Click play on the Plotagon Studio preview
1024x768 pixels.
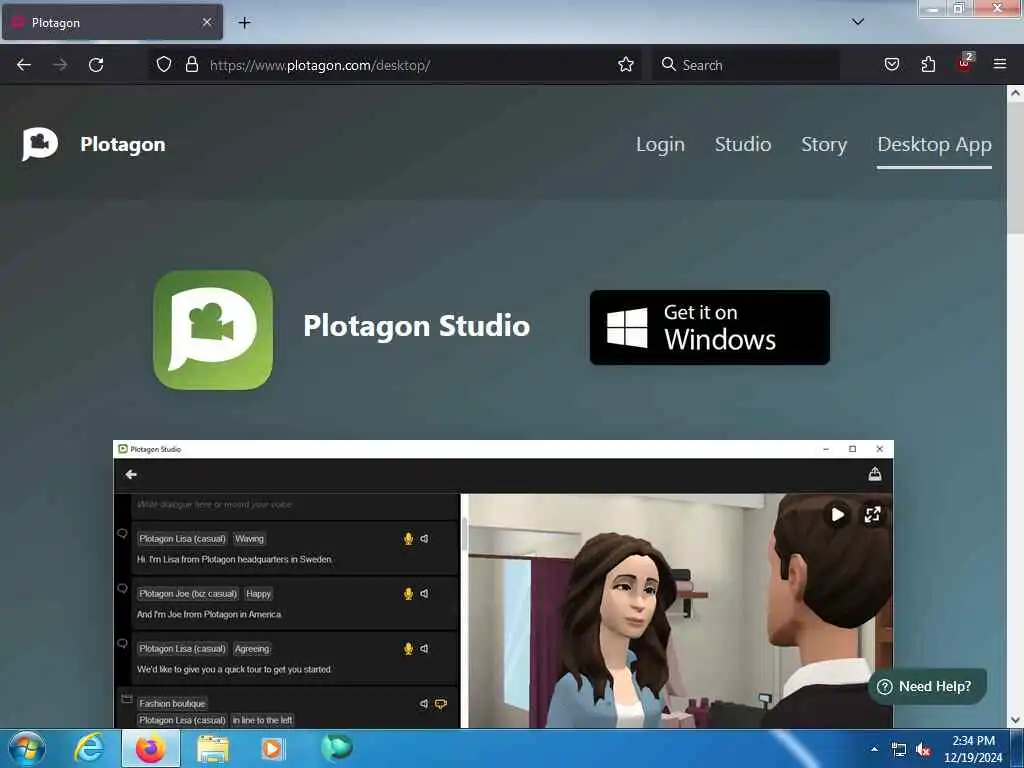(837, 515)
